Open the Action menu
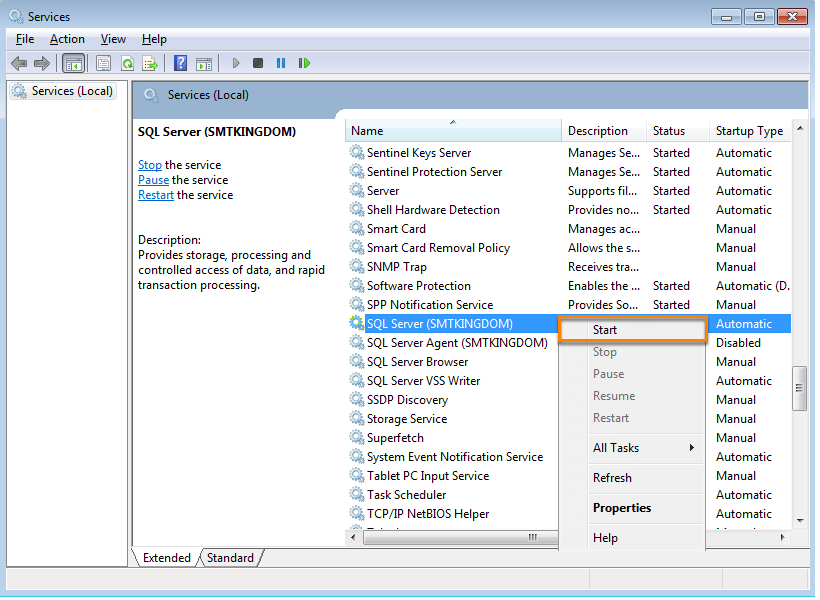 tap(67, 39)
